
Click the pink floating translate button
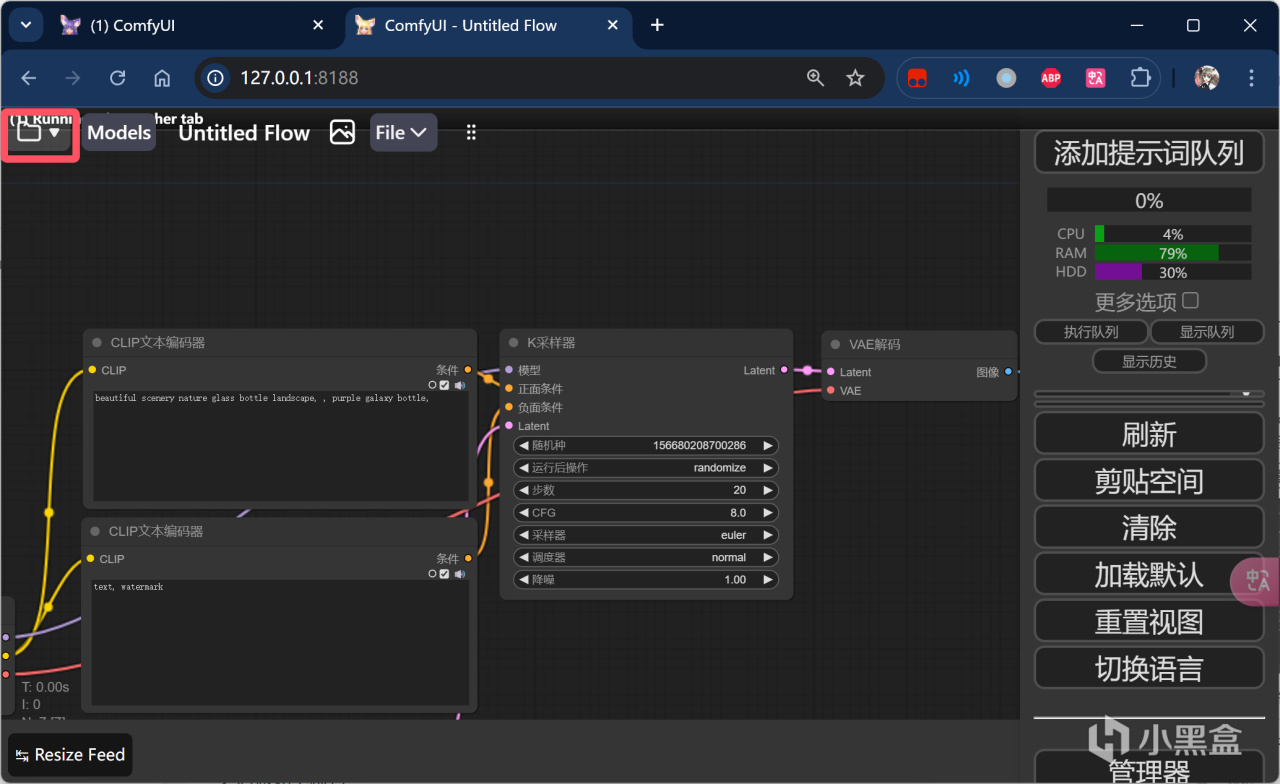[1256, 581]
